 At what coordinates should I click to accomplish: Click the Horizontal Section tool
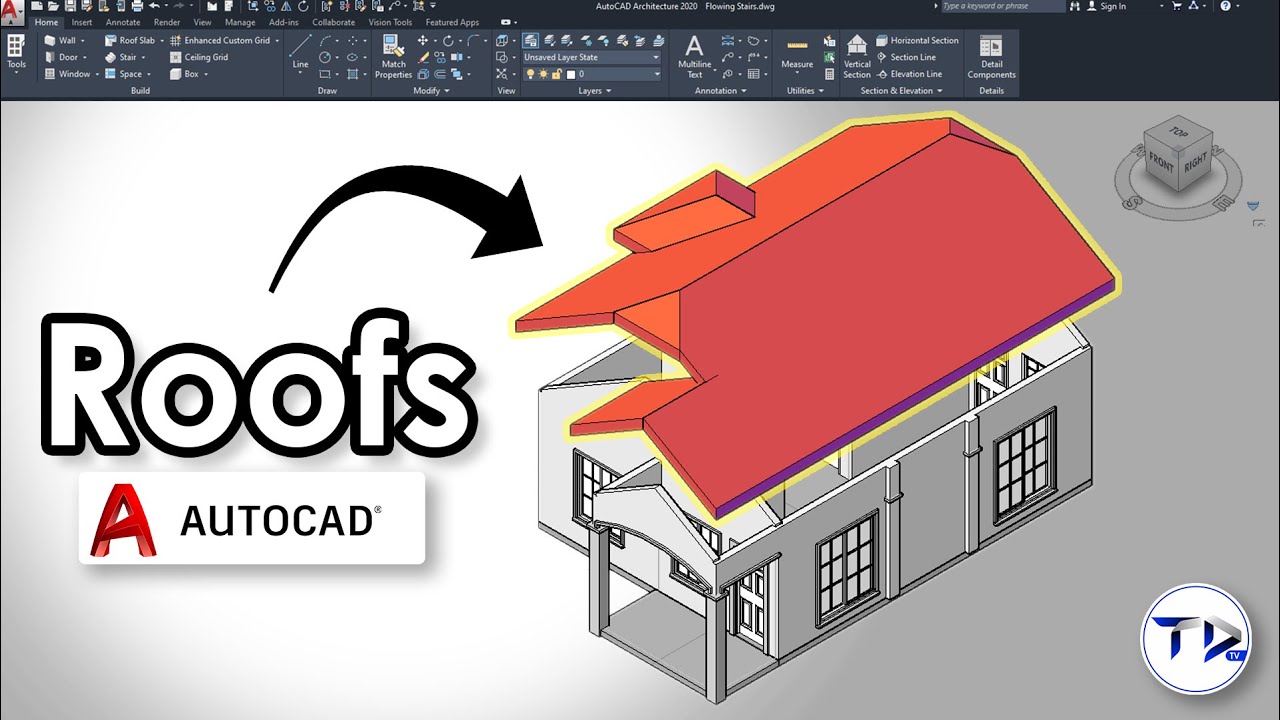(x=917, y=41)
